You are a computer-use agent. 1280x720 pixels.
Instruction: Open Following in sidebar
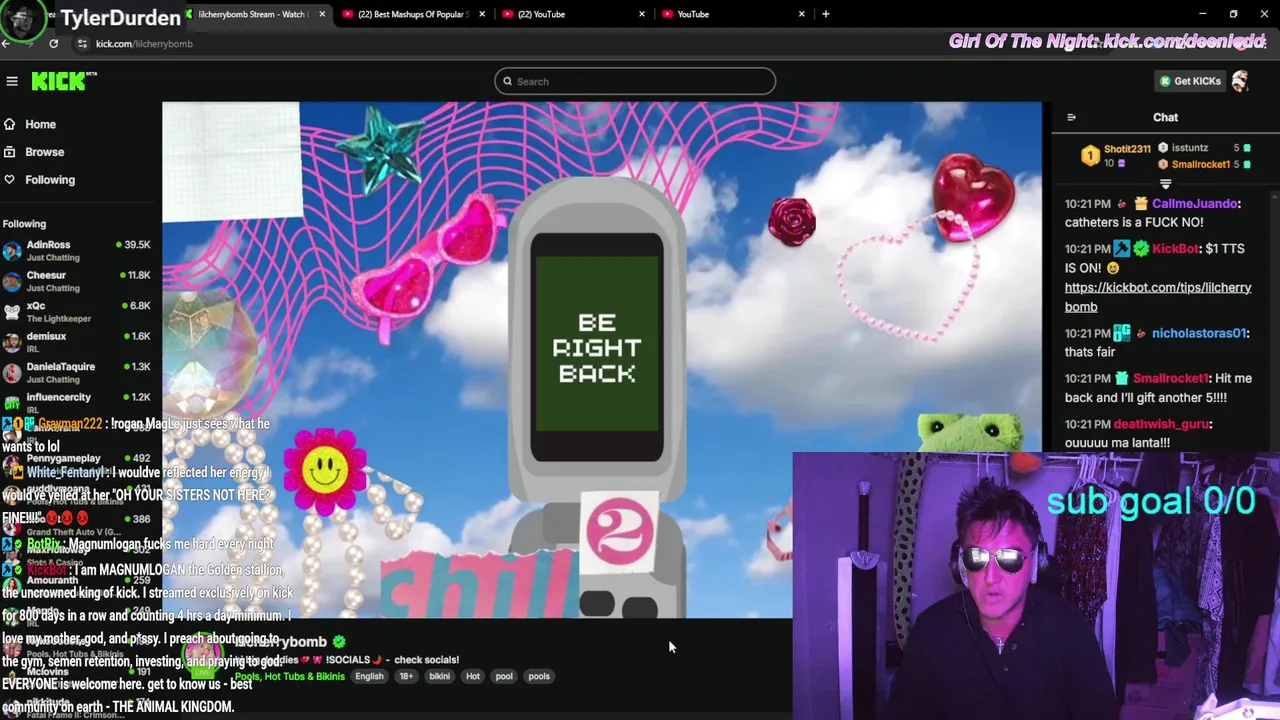(x=49, y=180)
